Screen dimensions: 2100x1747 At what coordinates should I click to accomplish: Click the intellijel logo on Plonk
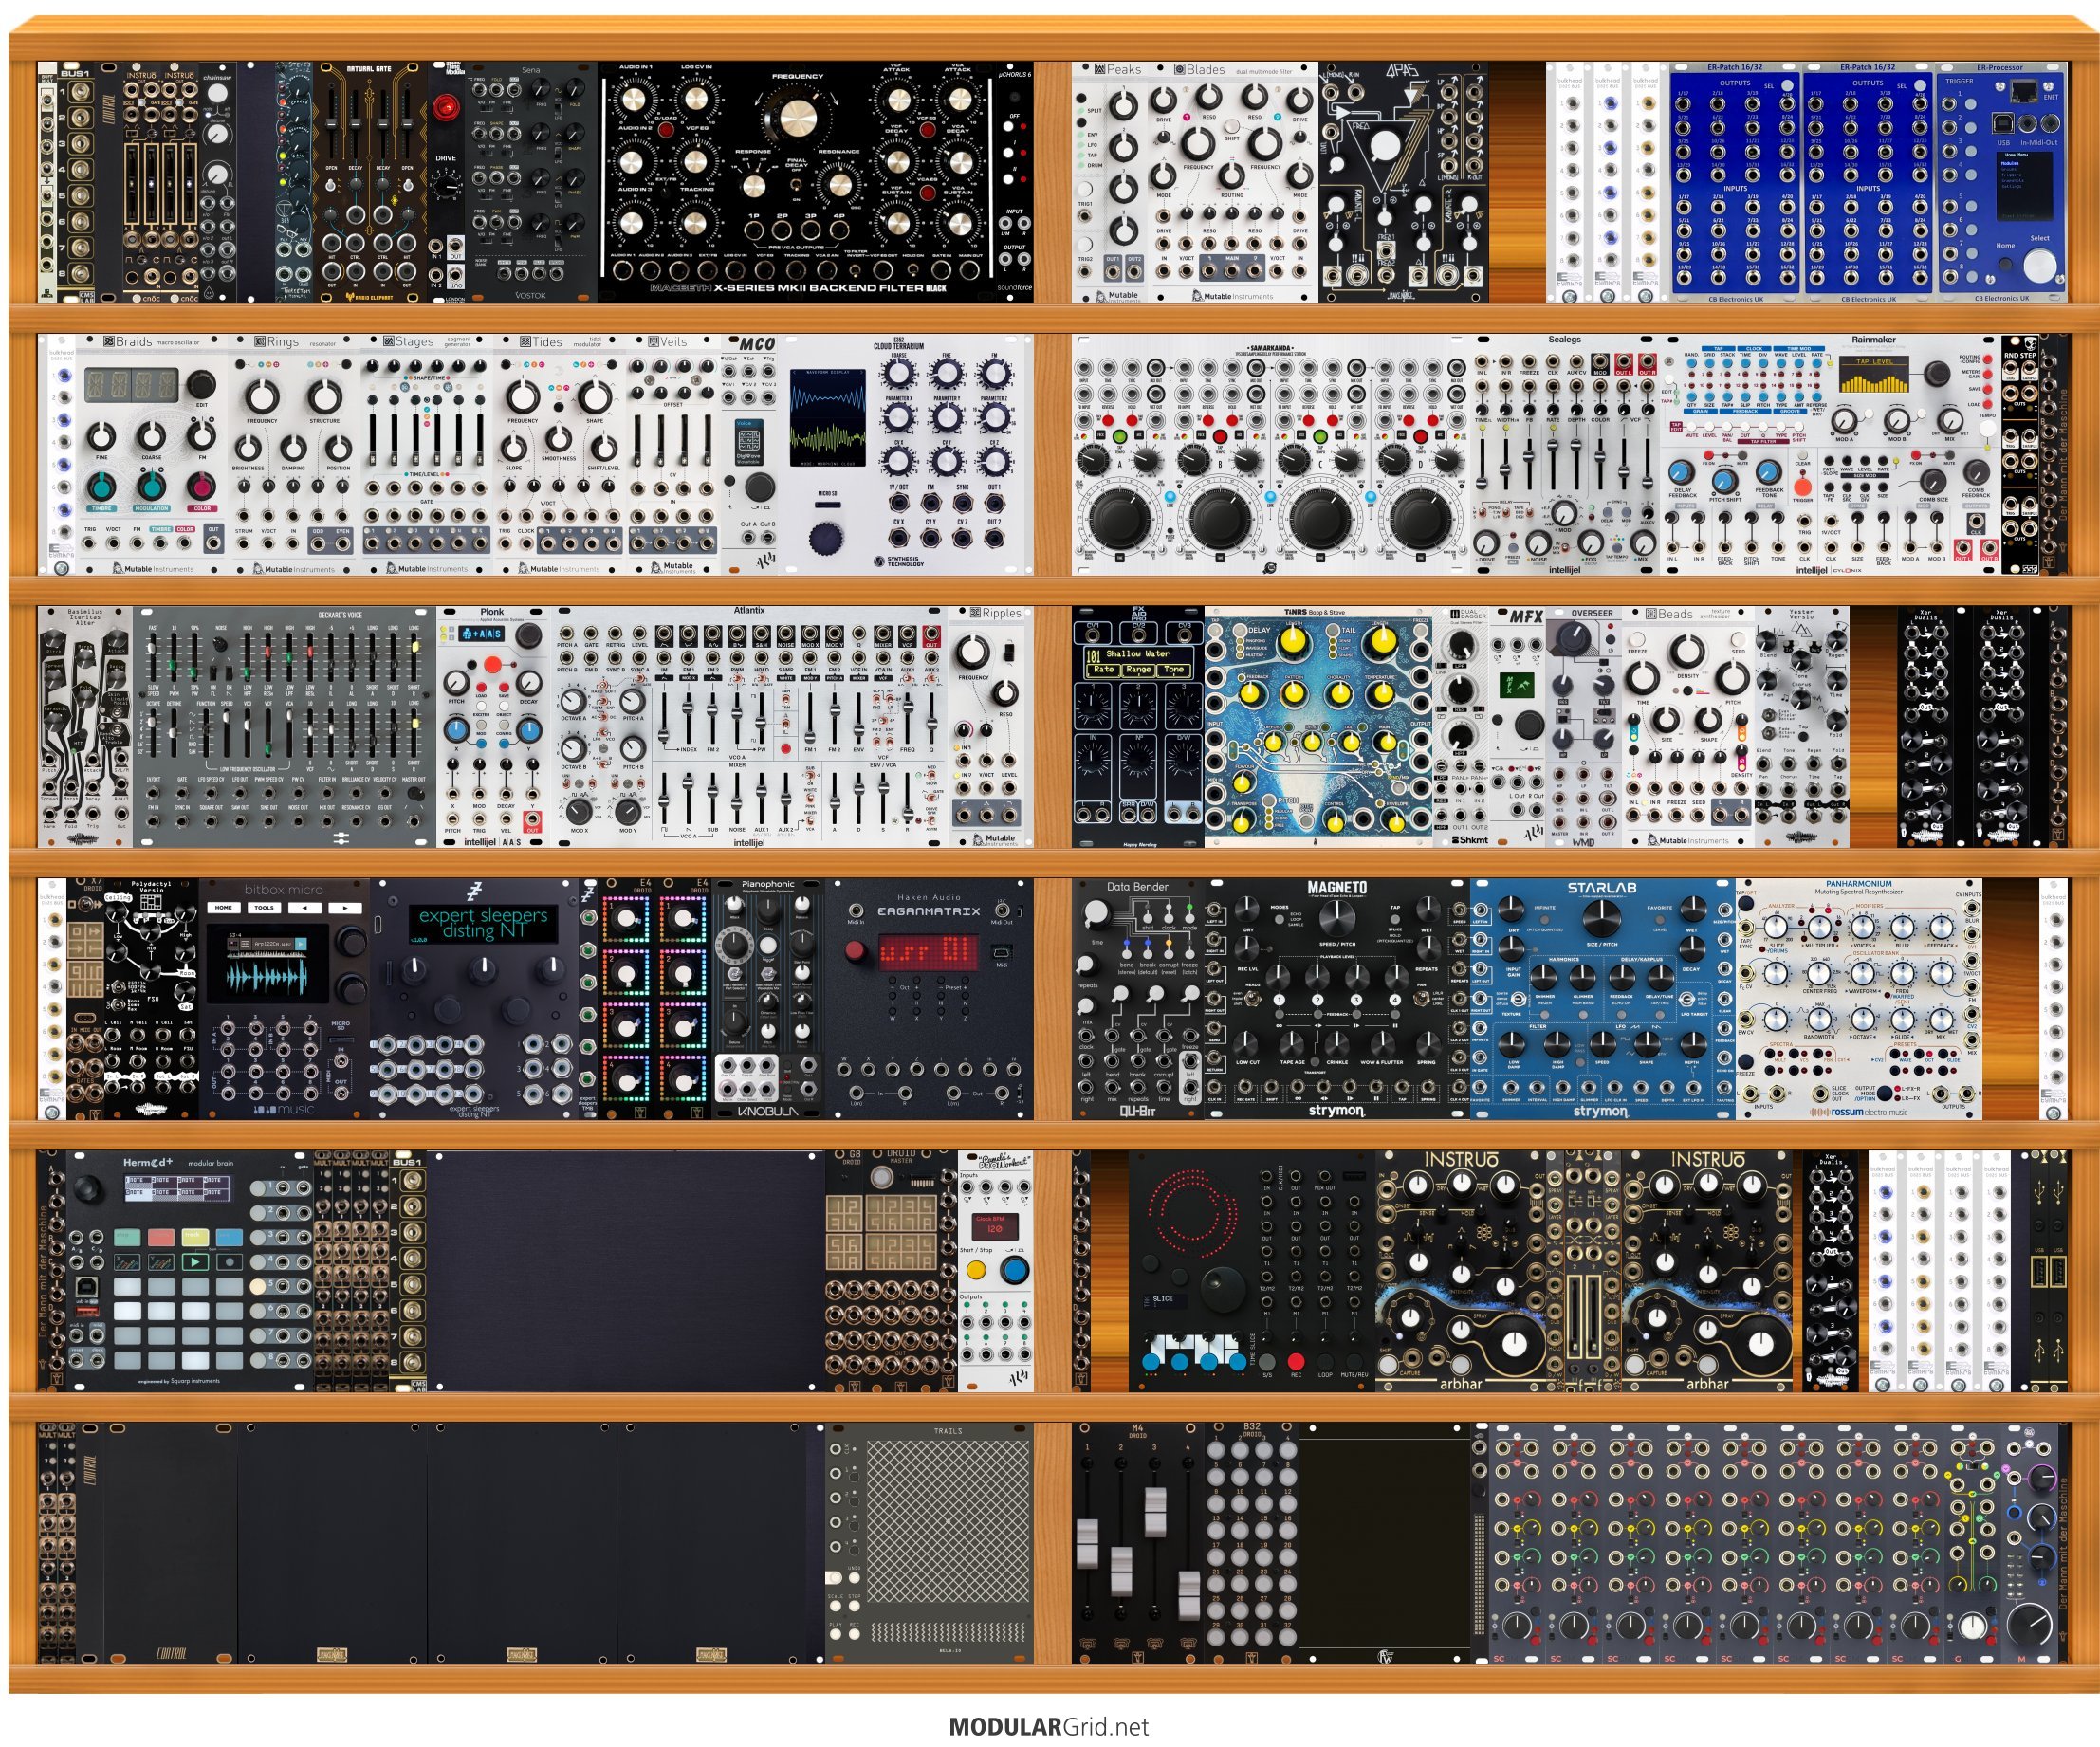point(480,842)
